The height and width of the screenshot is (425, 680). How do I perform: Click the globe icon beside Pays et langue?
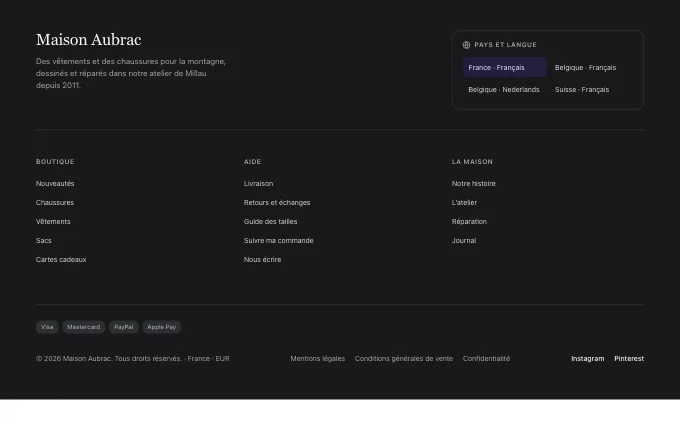(466, 45)
